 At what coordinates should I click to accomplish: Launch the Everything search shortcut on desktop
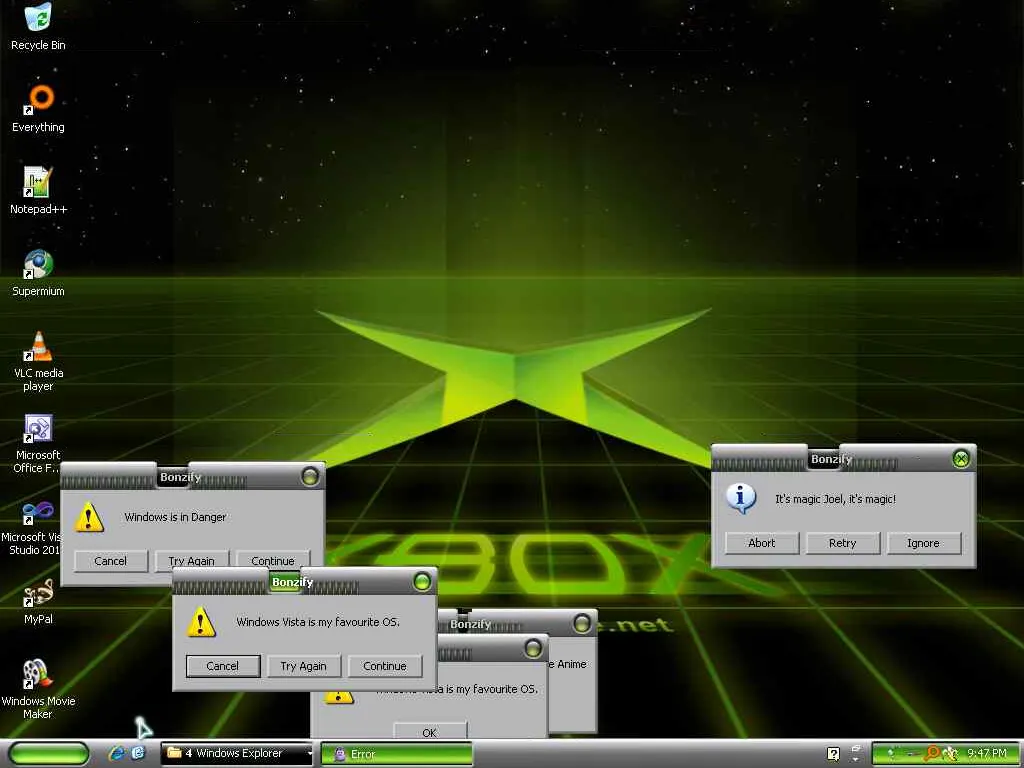pos(38,109)
